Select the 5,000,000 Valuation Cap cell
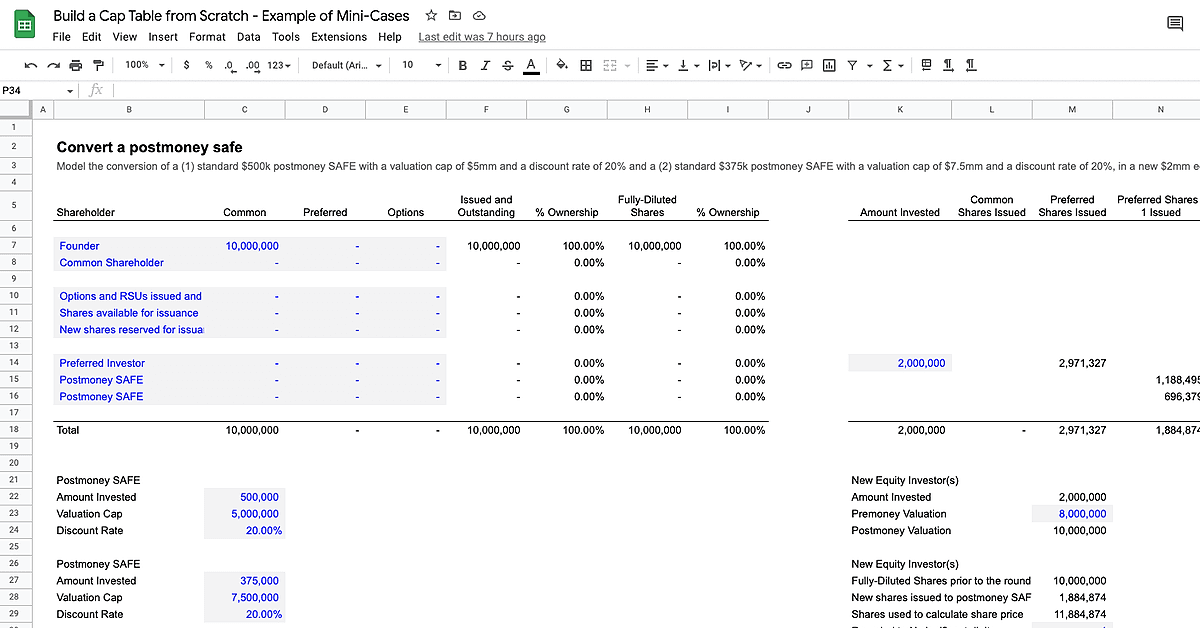This screenshot has height=628, width=1200. click(244, 514)
